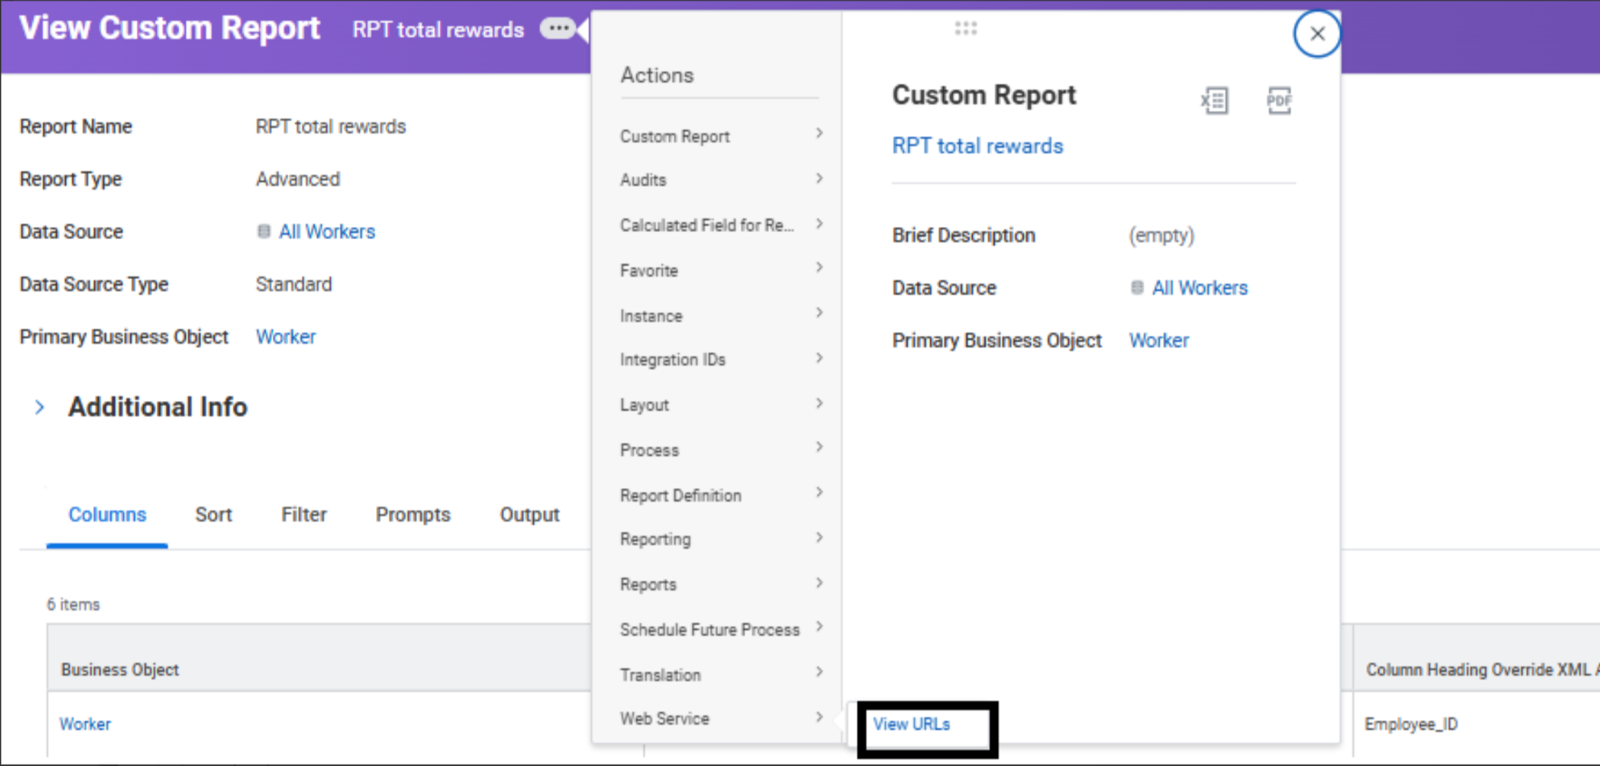Viewport: 1600px width, 766px height.
Task: Click the Standard data source type value
Action: click(x=294, y=284)
